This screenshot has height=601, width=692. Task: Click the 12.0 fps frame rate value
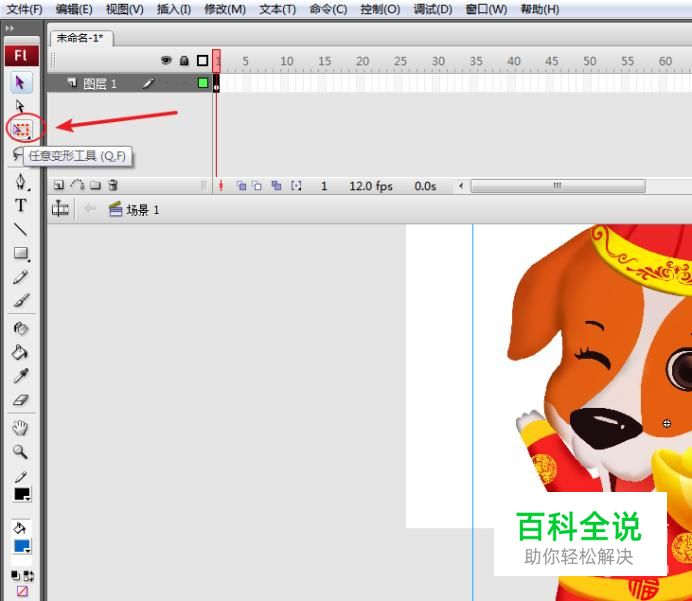coord(371,186)
